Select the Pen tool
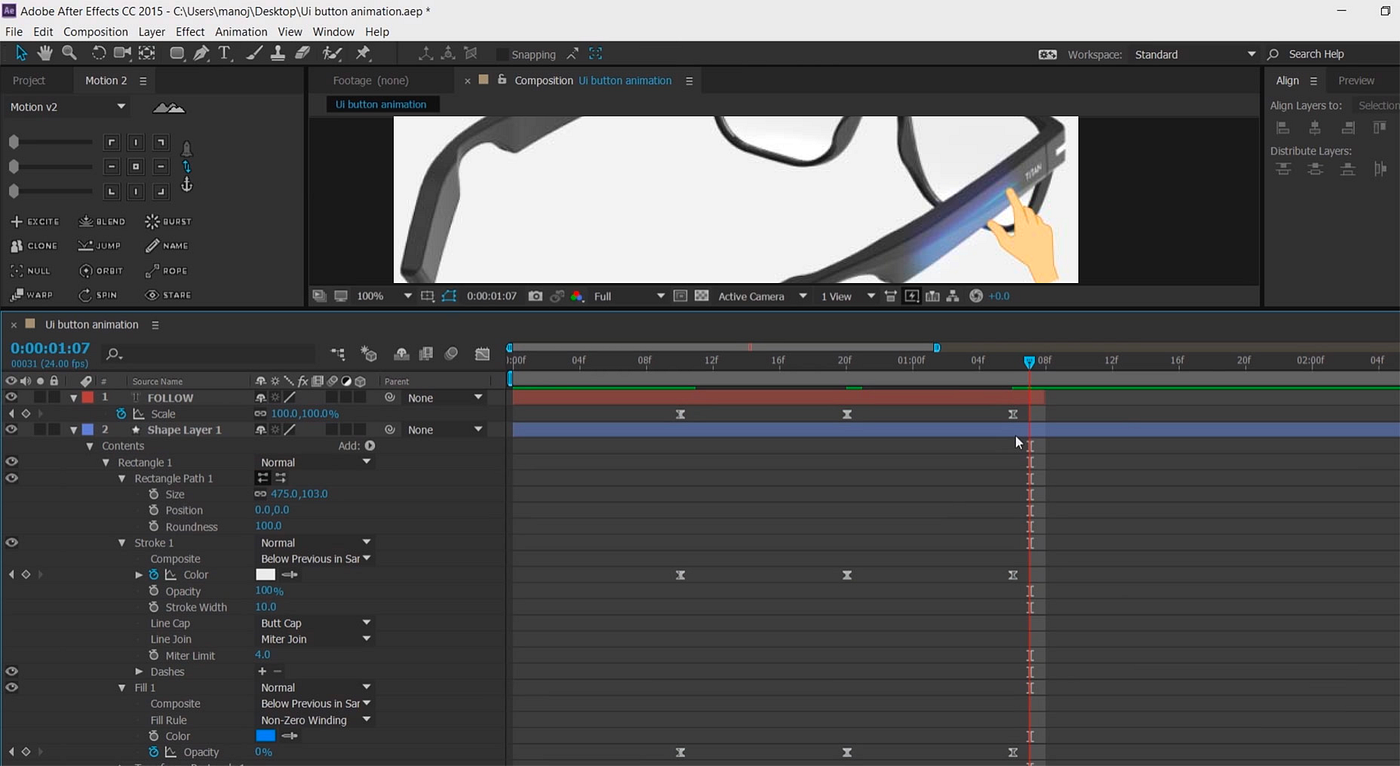The image size is (1400, 766). point(202,53)
